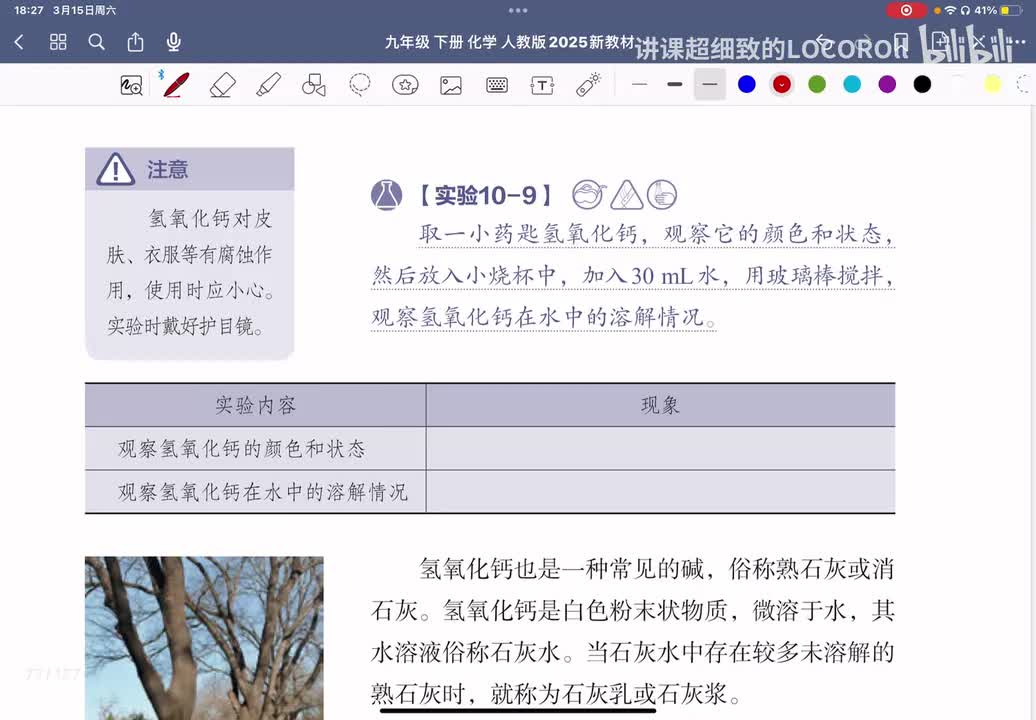Redo the last undone stroke
Image resolution: width=1036 pixels, height=720 pixels.
point(862,41)
